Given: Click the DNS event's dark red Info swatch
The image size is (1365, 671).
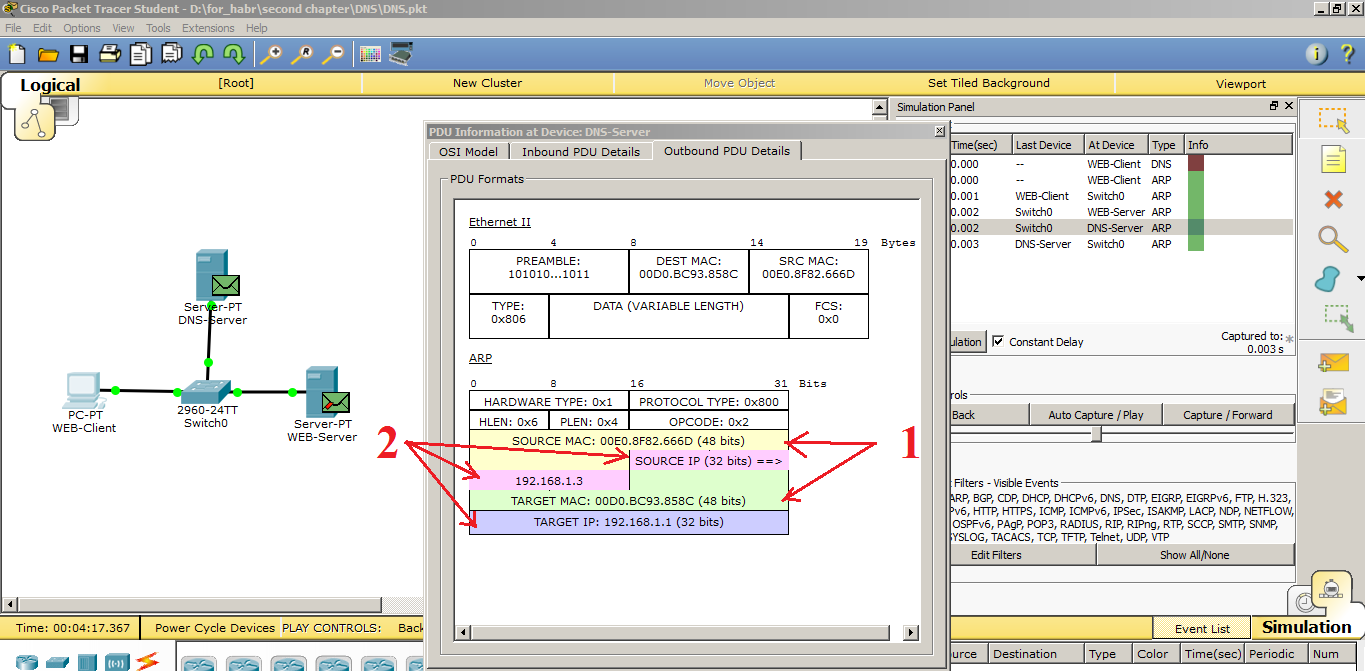Looking at the screenshot, I should click(x=1195, y=163).
